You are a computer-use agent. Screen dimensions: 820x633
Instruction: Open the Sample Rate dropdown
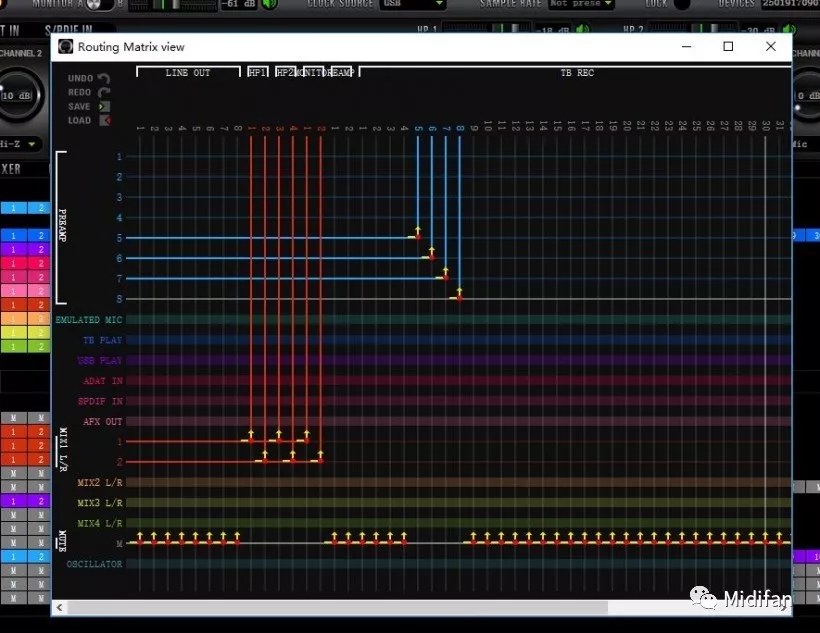click(x=581, y=4)
